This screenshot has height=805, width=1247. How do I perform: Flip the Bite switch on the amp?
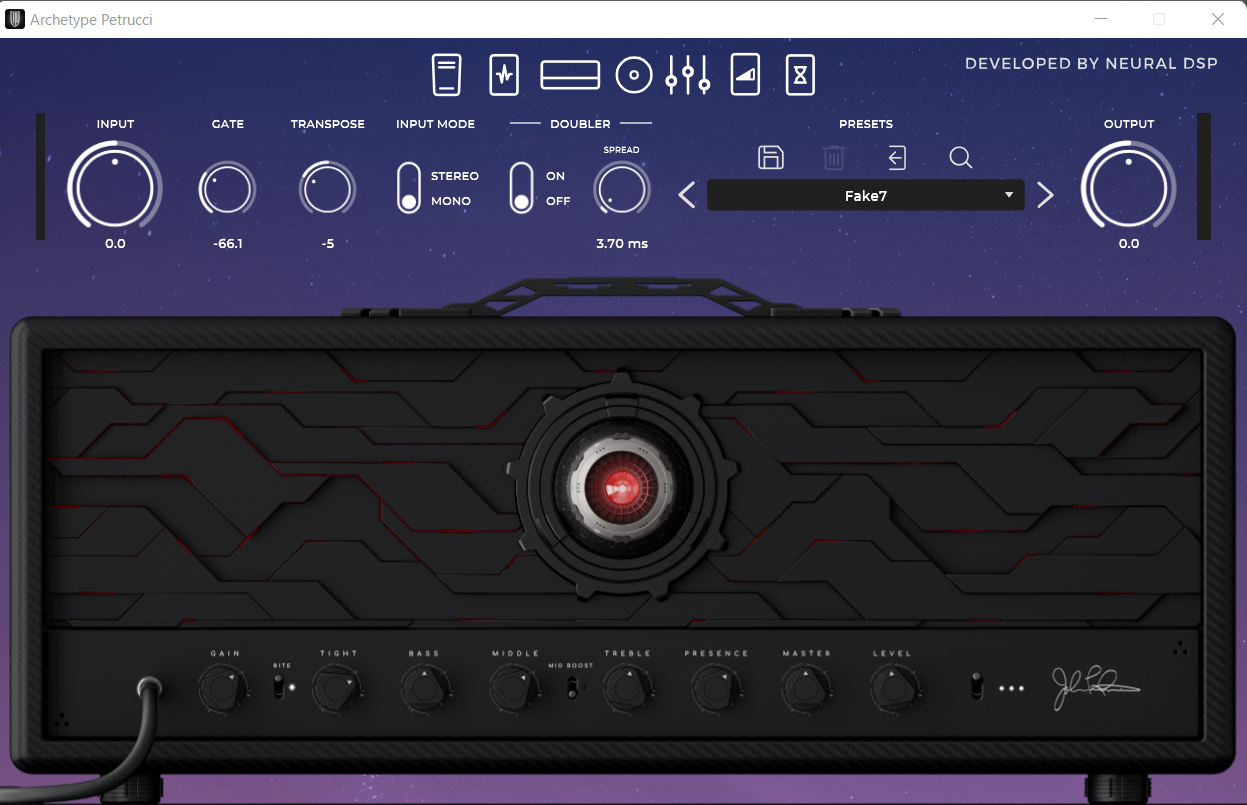pyautogui.click(x=281, y=688)
